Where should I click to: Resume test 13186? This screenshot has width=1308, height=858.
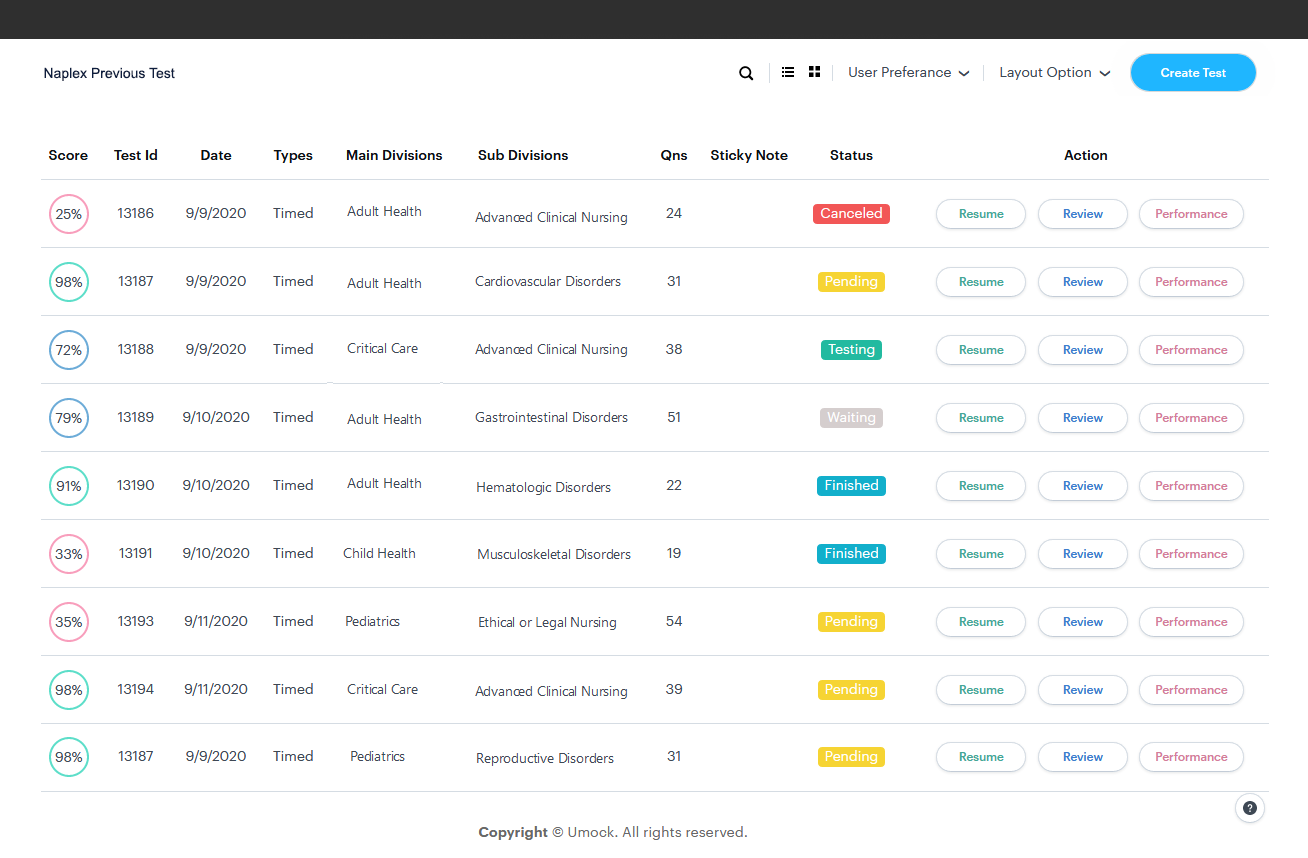pos(981,214)
